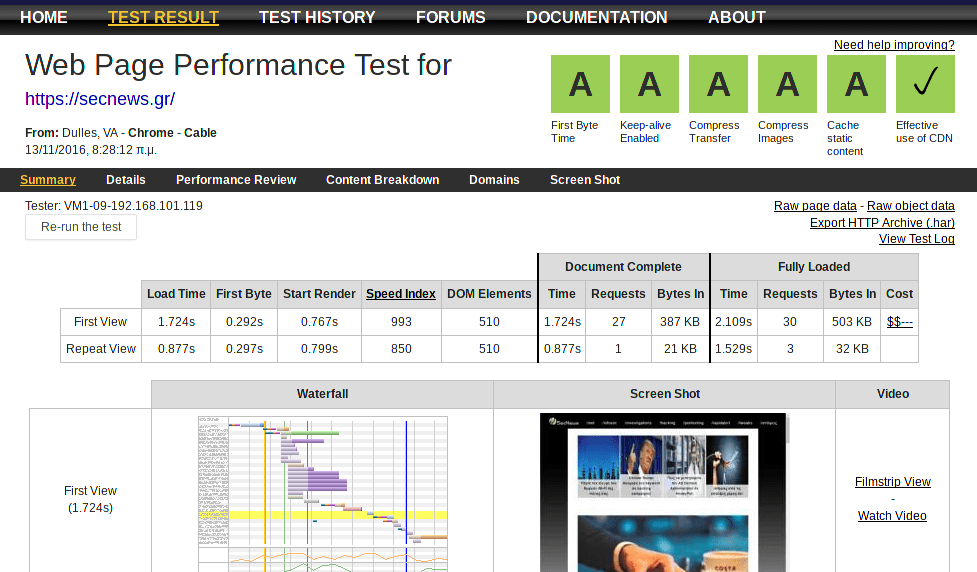Switch to the Content Breakdown tab

(383, 179)
